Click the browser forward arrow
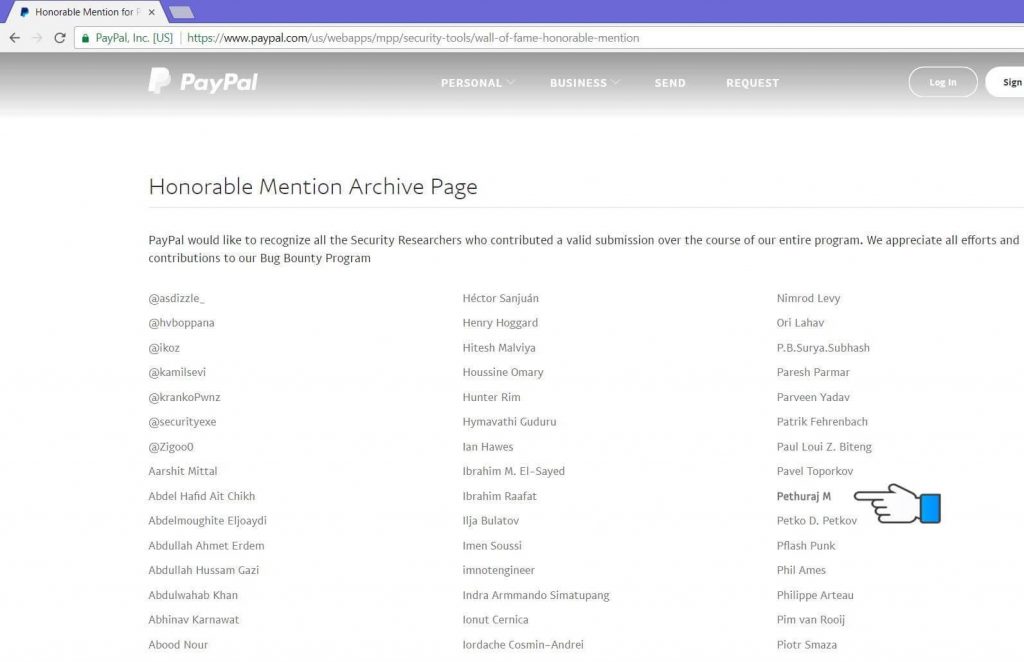This screenshot has height=662, width=1024. [37, 38]
